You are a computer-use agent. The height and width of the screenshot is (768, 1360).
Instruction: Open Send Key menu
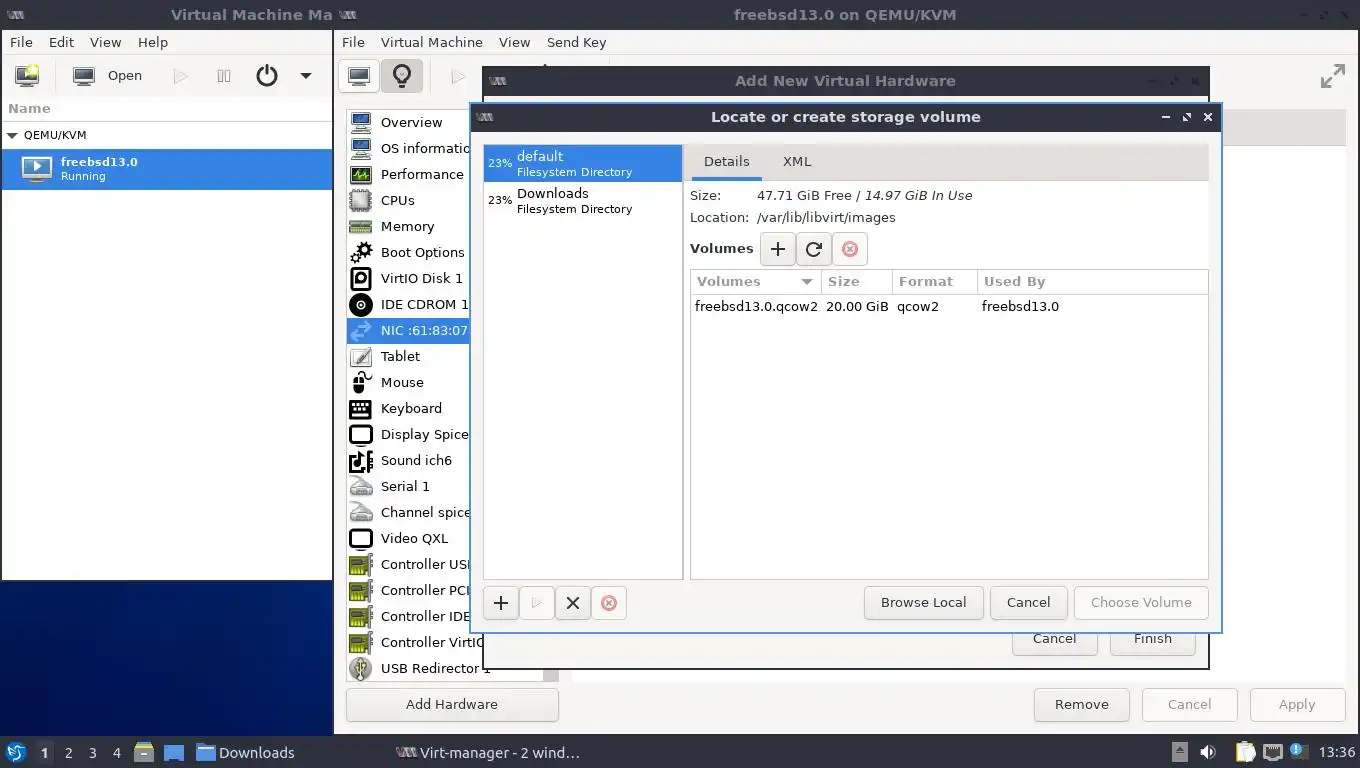[x=576, y=42]
